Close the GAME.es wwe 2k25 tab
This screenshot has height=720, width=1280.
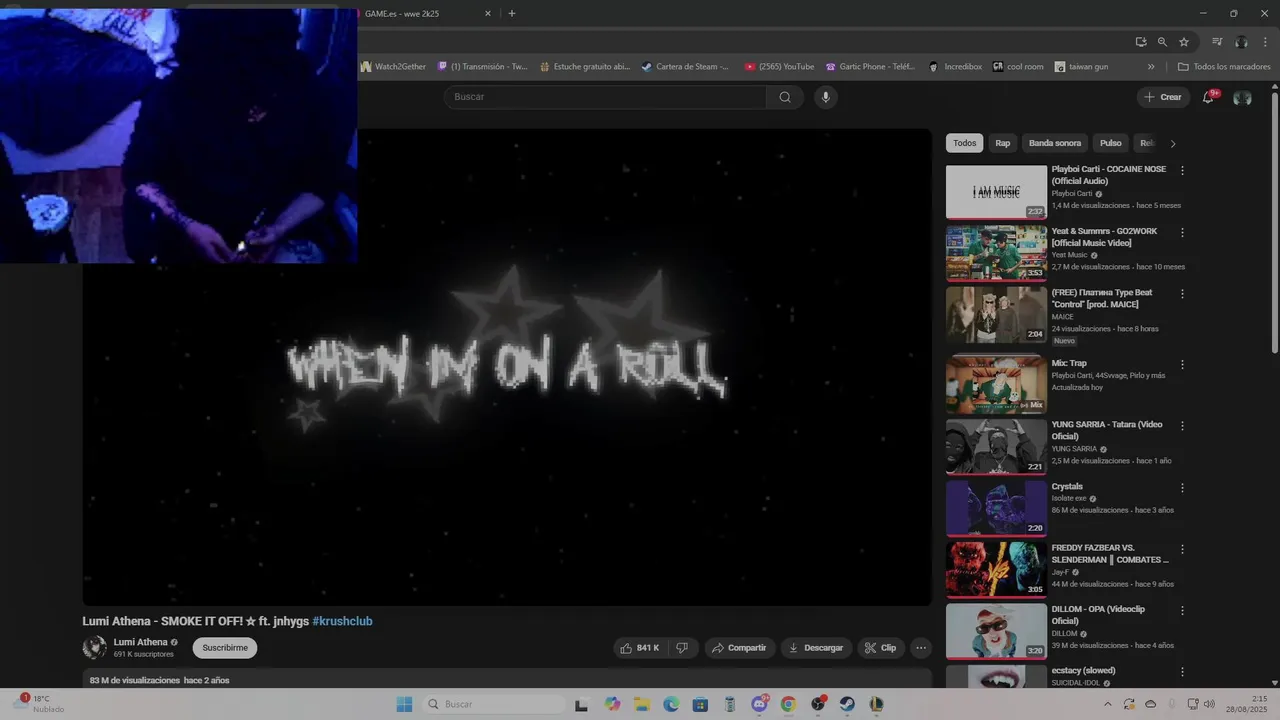(488, 14)
